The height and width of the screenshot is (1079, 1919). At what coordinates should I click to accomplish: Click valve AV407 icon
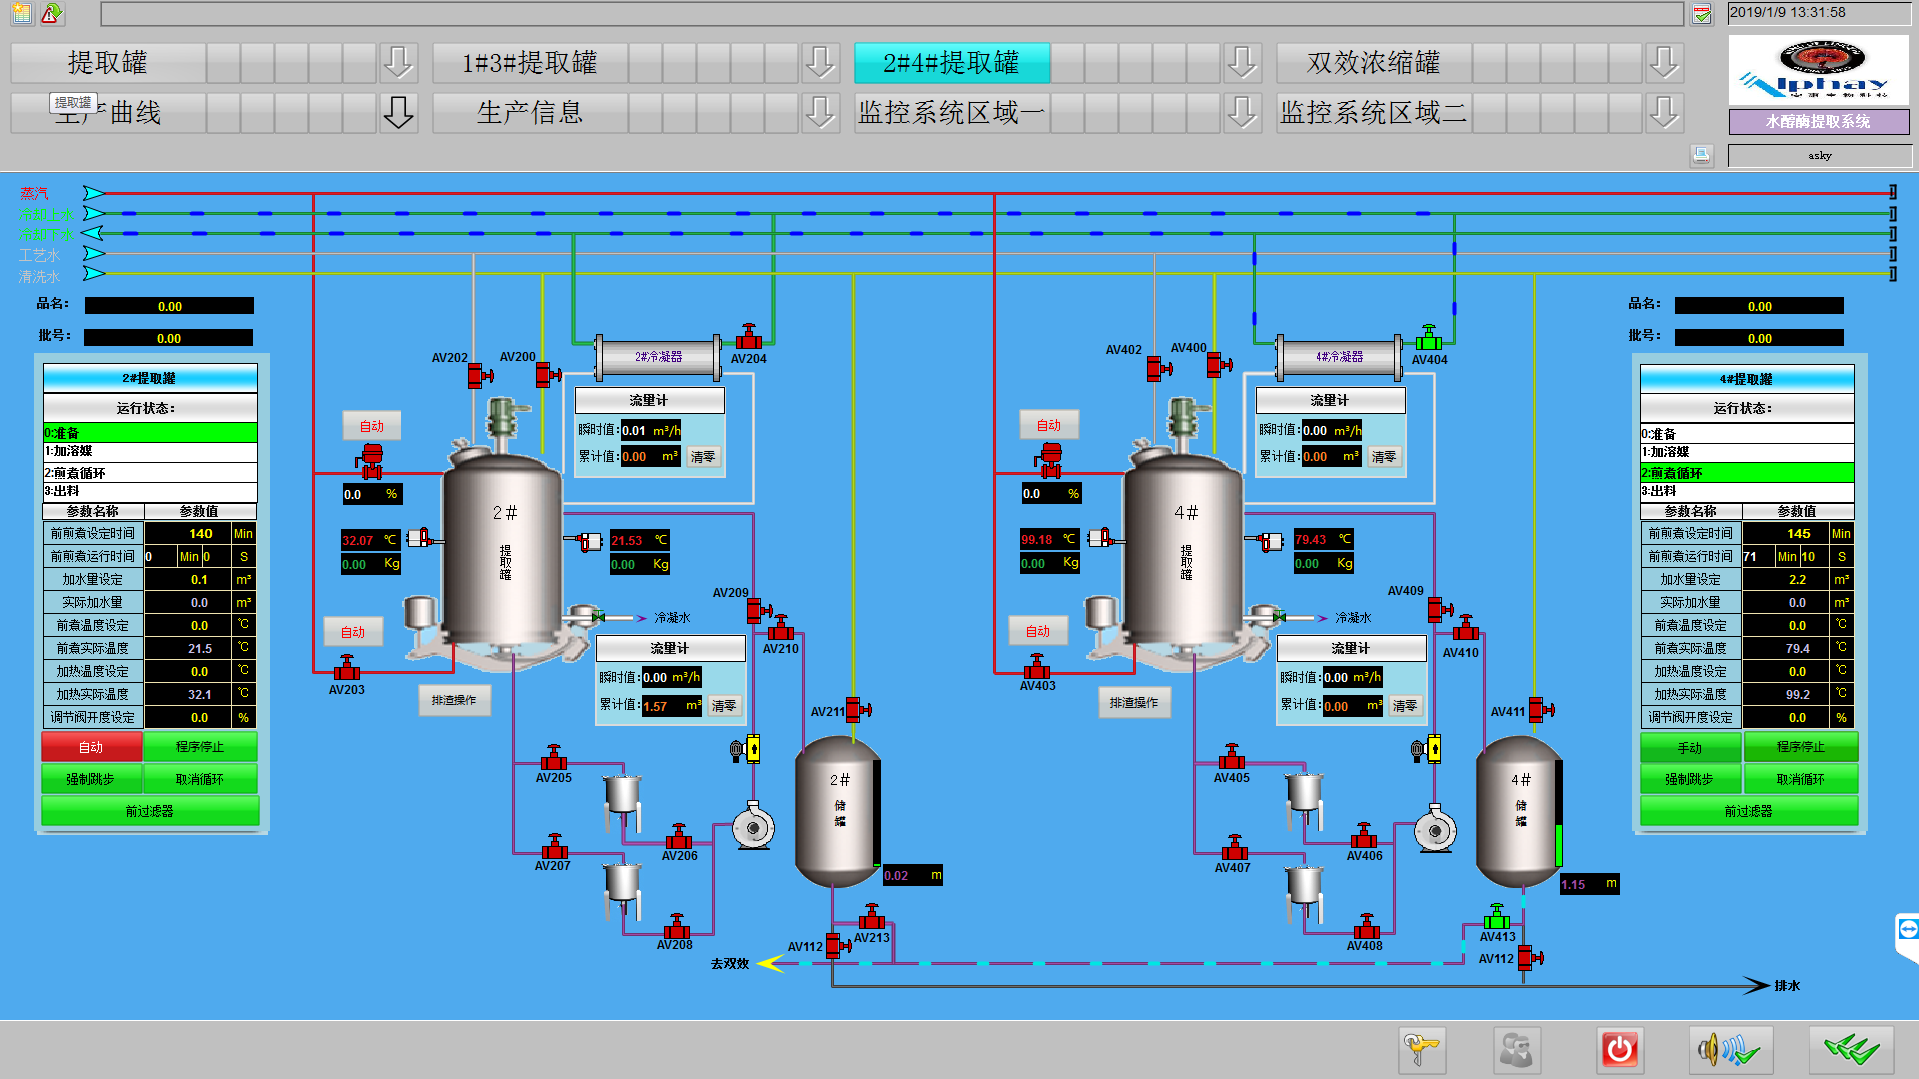tap(1235, 848)
